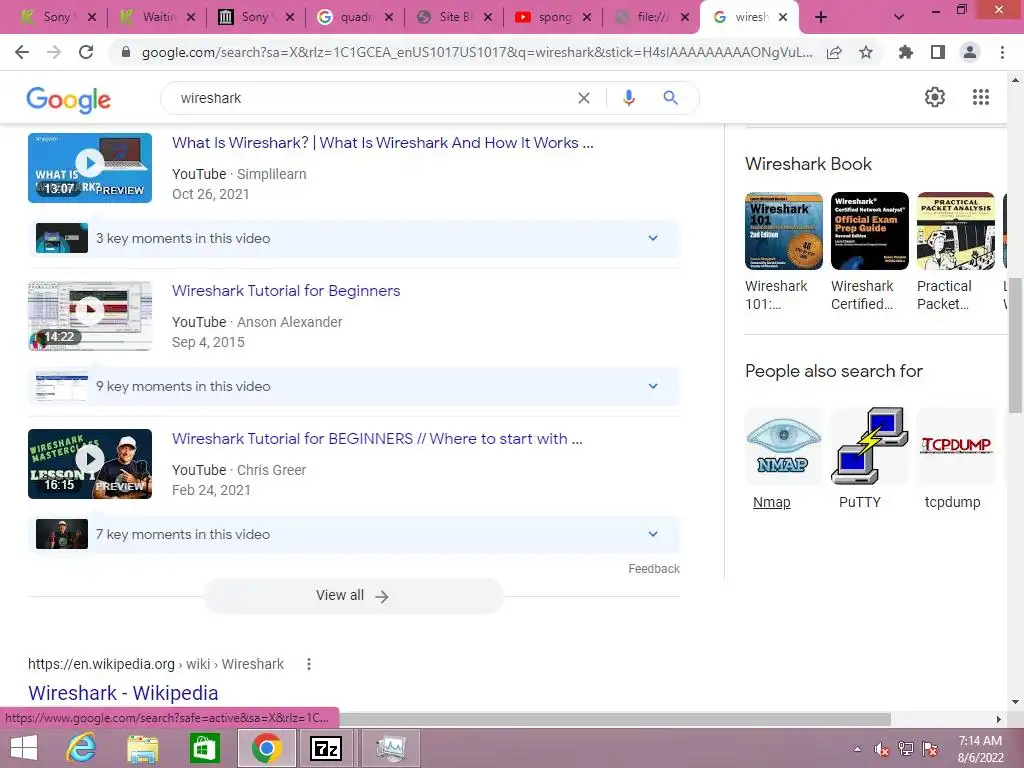Show hidden tray icons arrow
The width and height of the screenshot is (1024, 768).
coord(857,749)
